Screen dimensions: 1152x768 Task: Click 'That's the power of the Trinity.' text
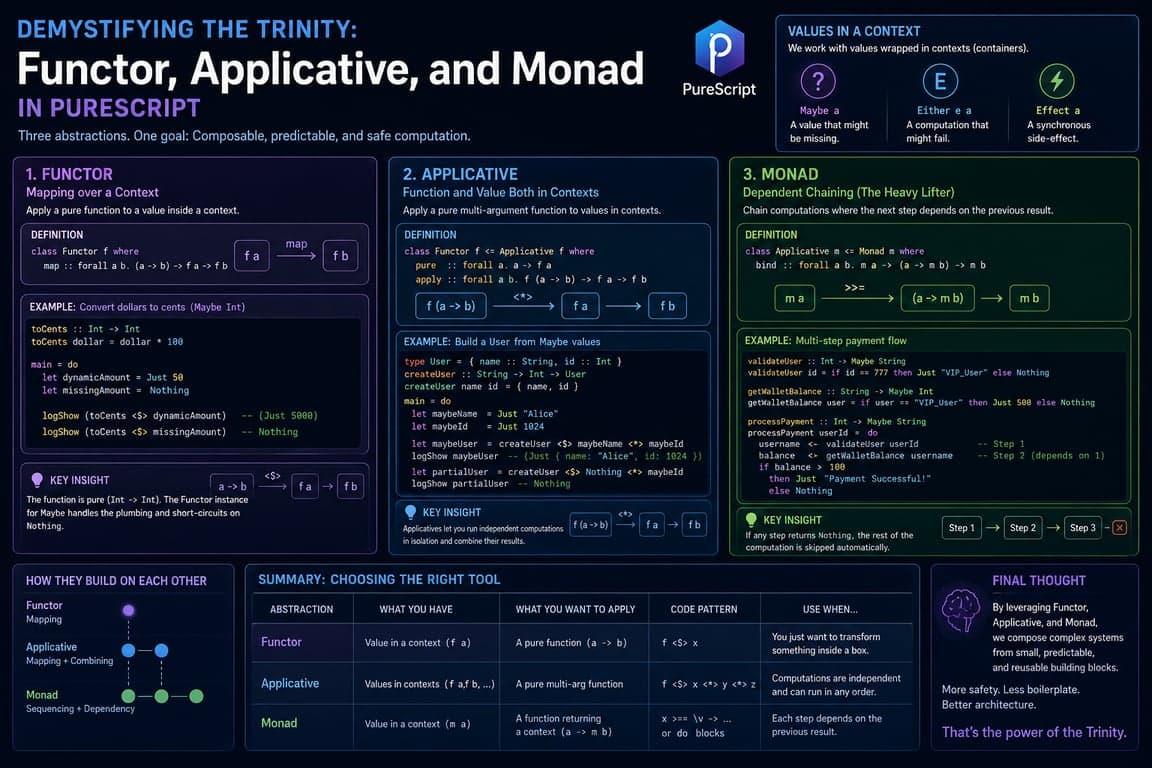pos(1034,732)
